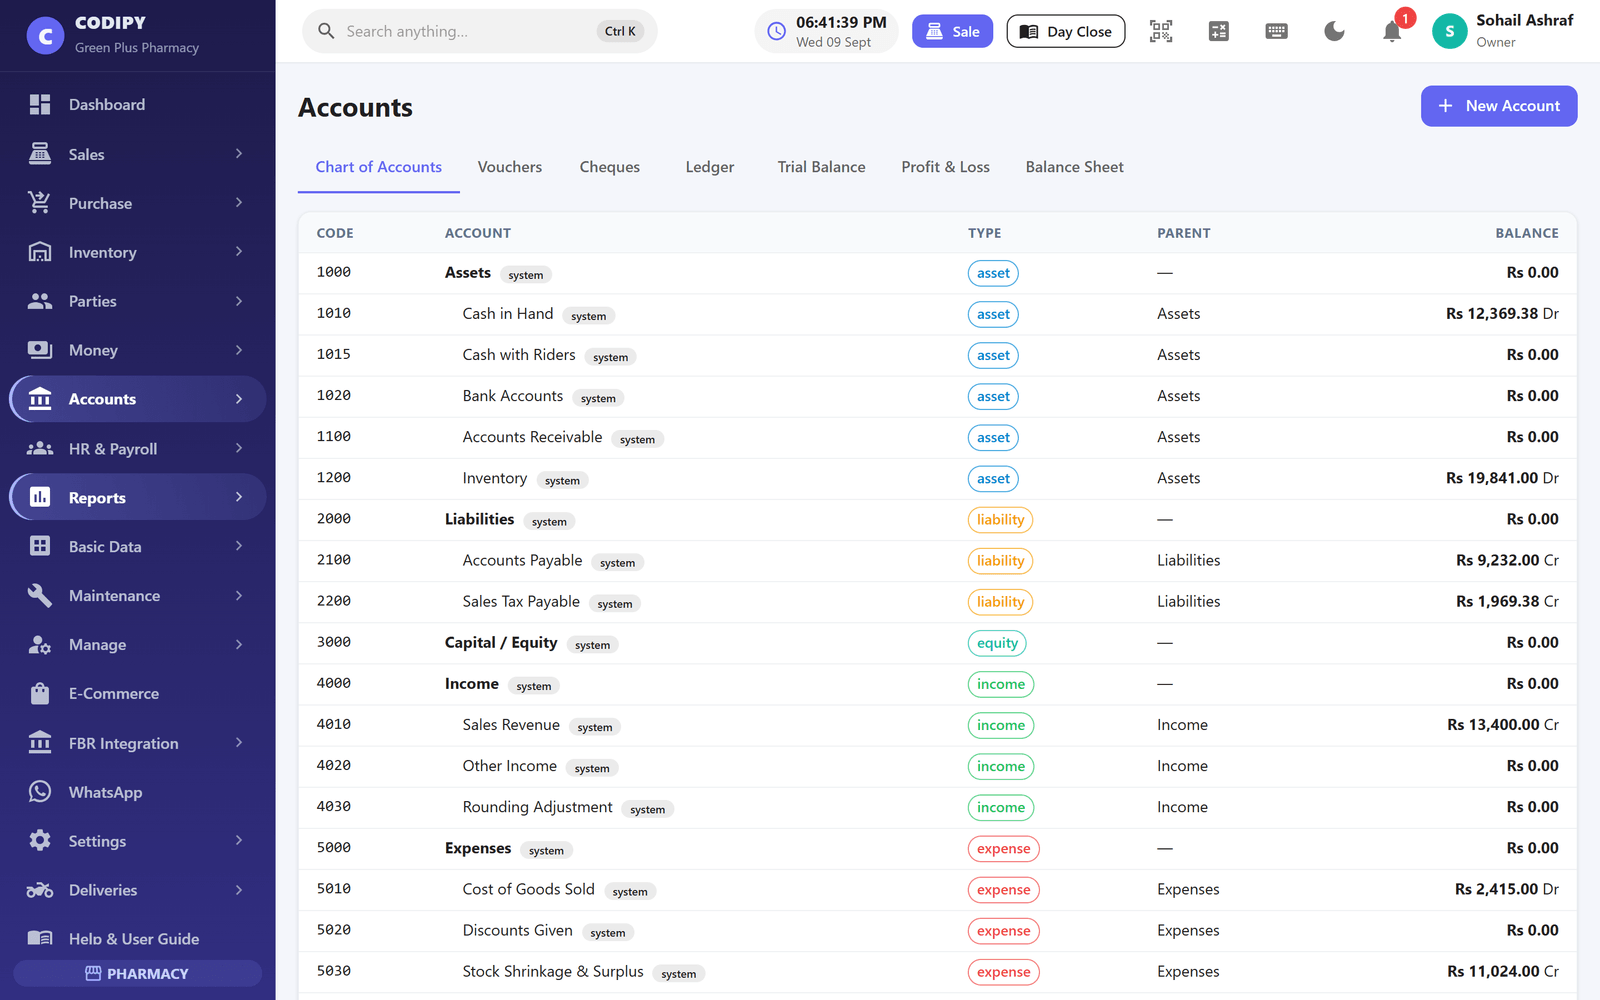Click the Cost of Goods Sold row
The image size is (1600, 1000).
938,889
